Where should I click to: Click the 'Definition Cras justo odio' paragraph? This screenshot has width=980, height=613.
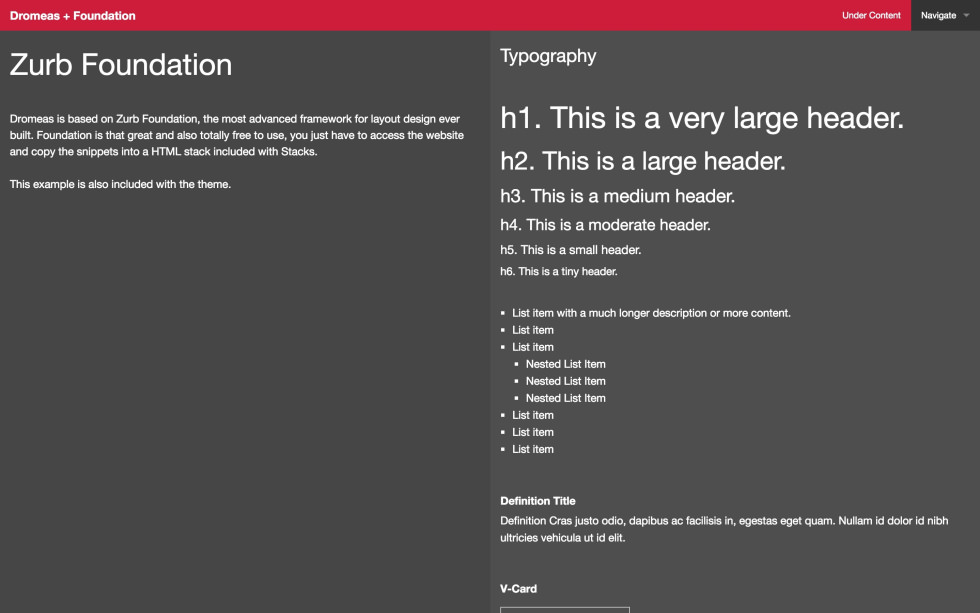724,529
